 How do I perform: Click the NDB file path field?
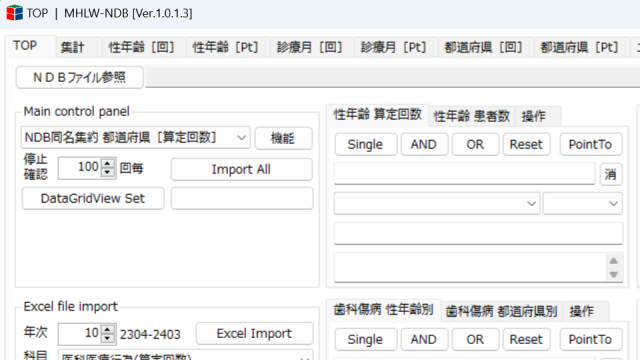click(393, 77)
